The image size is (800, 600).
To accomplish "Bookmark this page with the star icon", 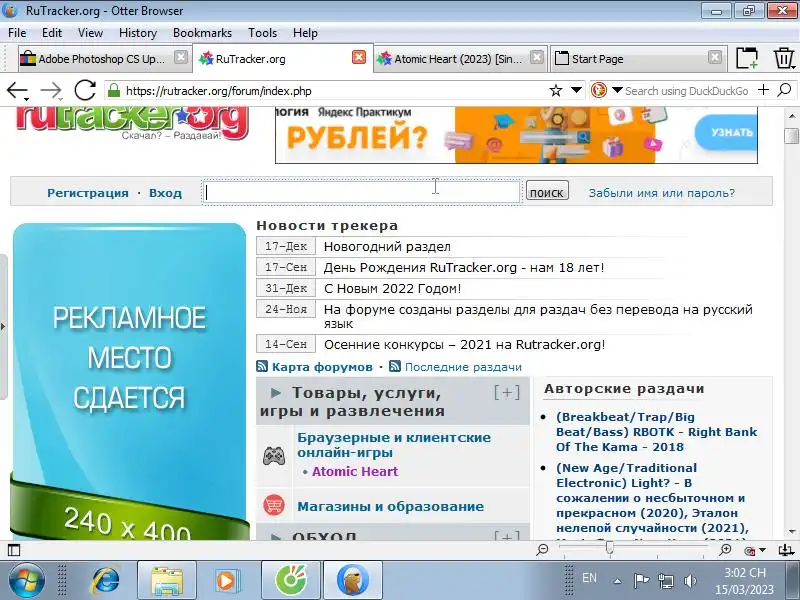I will 556,91.
